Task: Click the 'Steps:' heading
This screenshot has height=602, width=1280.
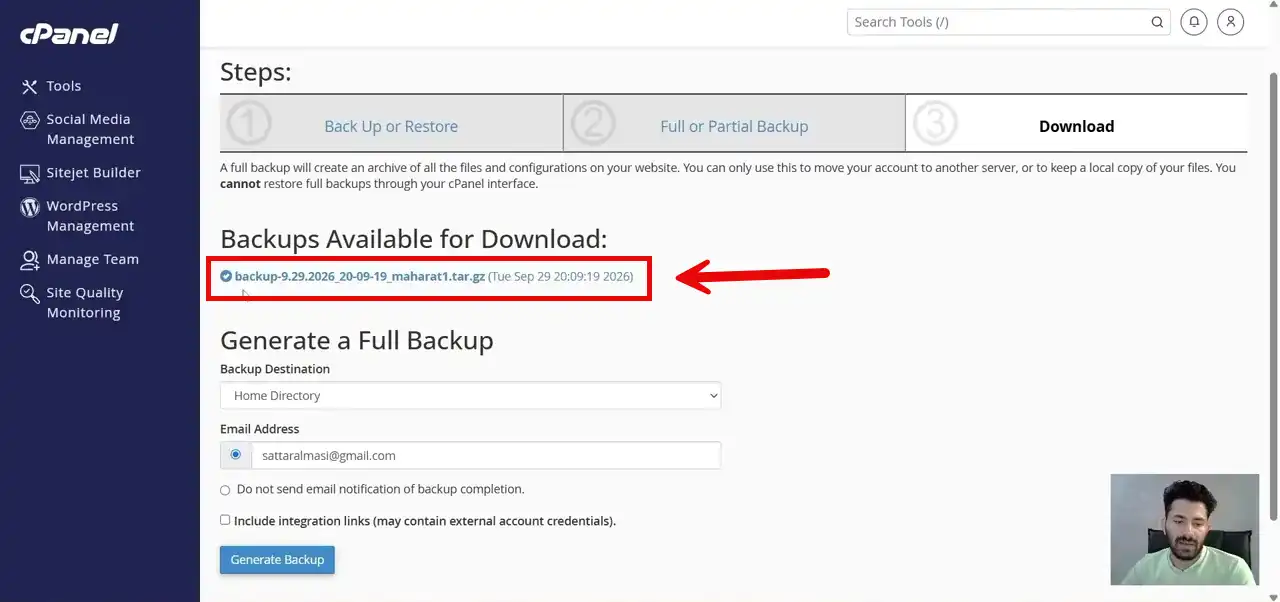Action: tap(256, 72)
